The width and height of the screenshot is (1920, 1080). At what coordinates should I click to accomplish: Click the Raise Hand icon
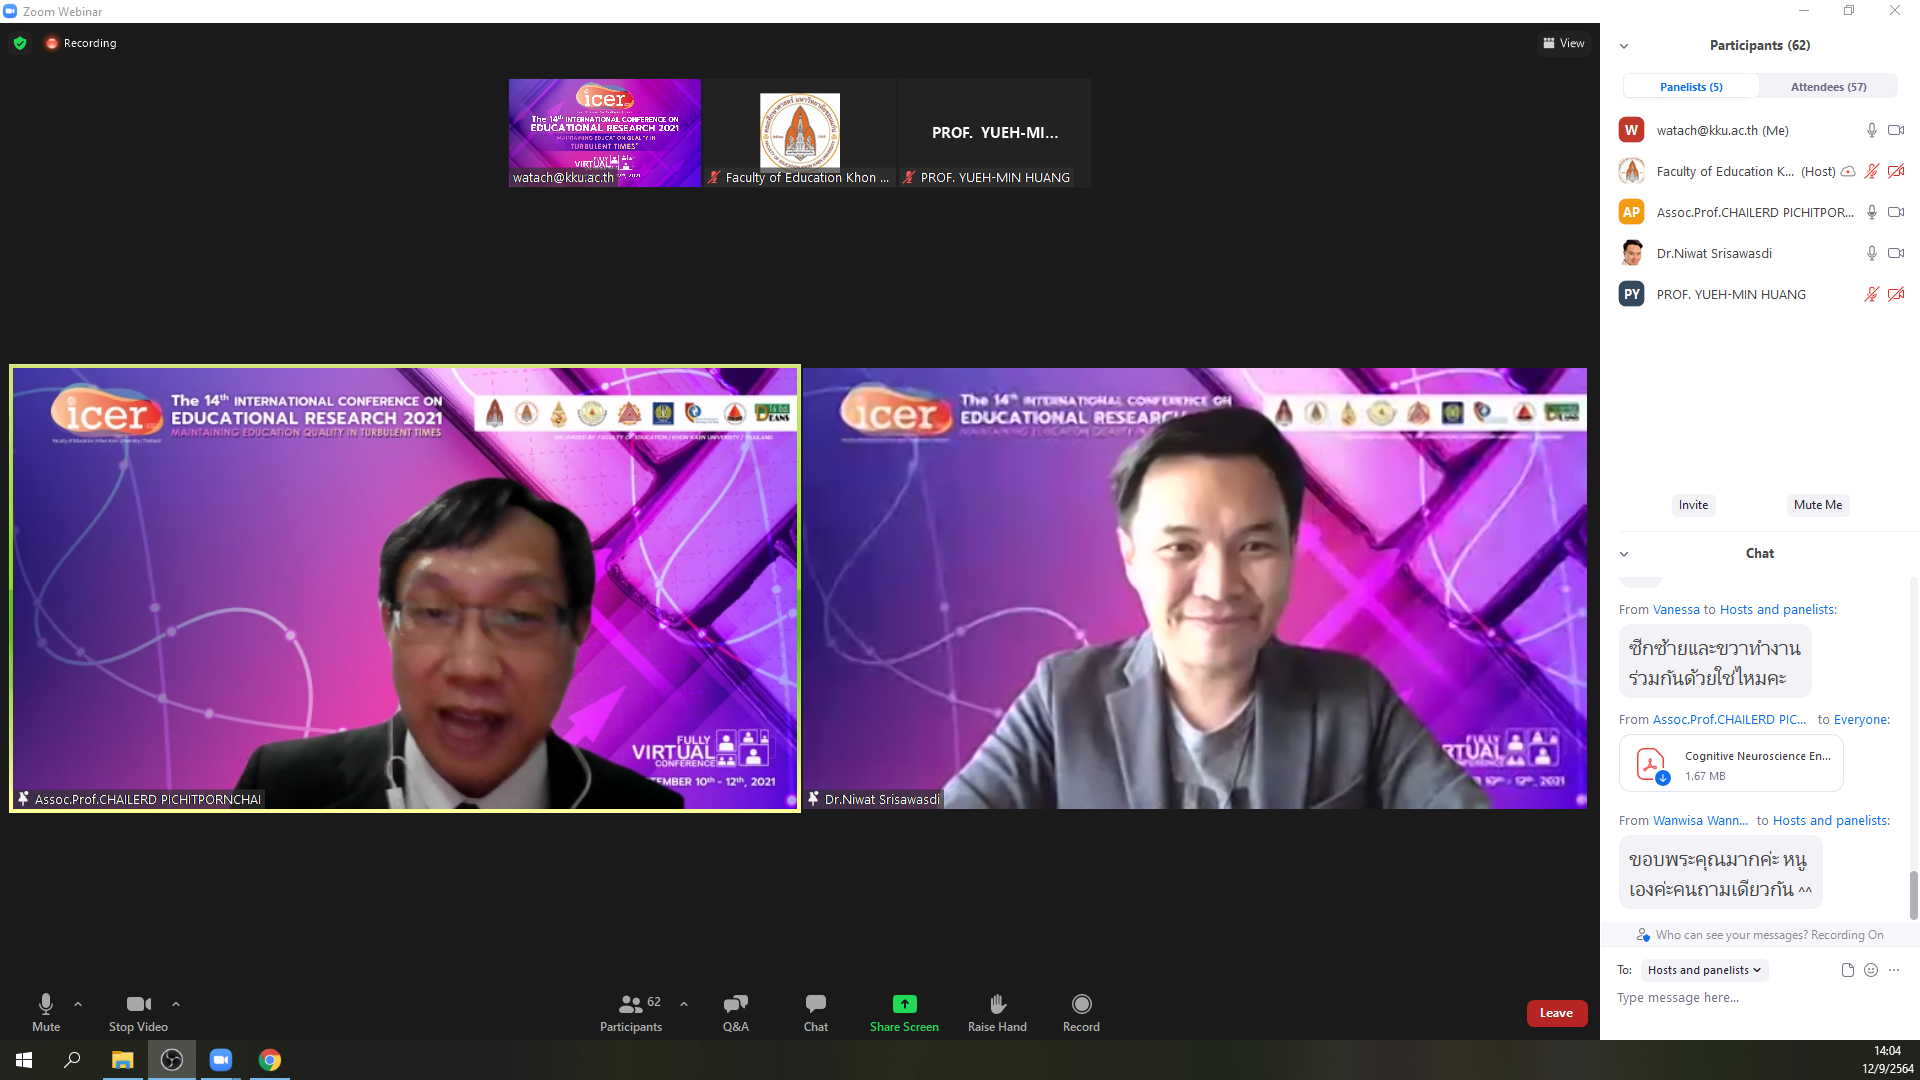[997, 1004]
